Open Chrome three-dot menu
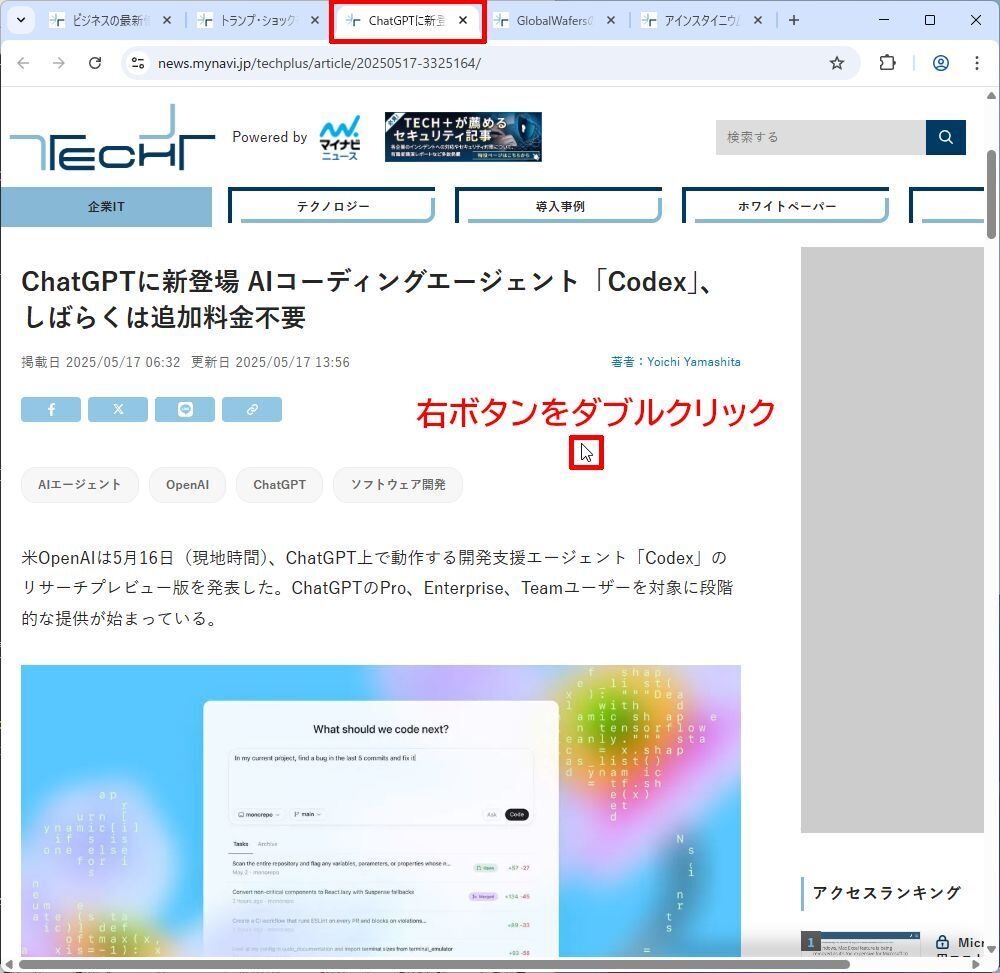The image size is (1000, 973). (x=976, y=63)
